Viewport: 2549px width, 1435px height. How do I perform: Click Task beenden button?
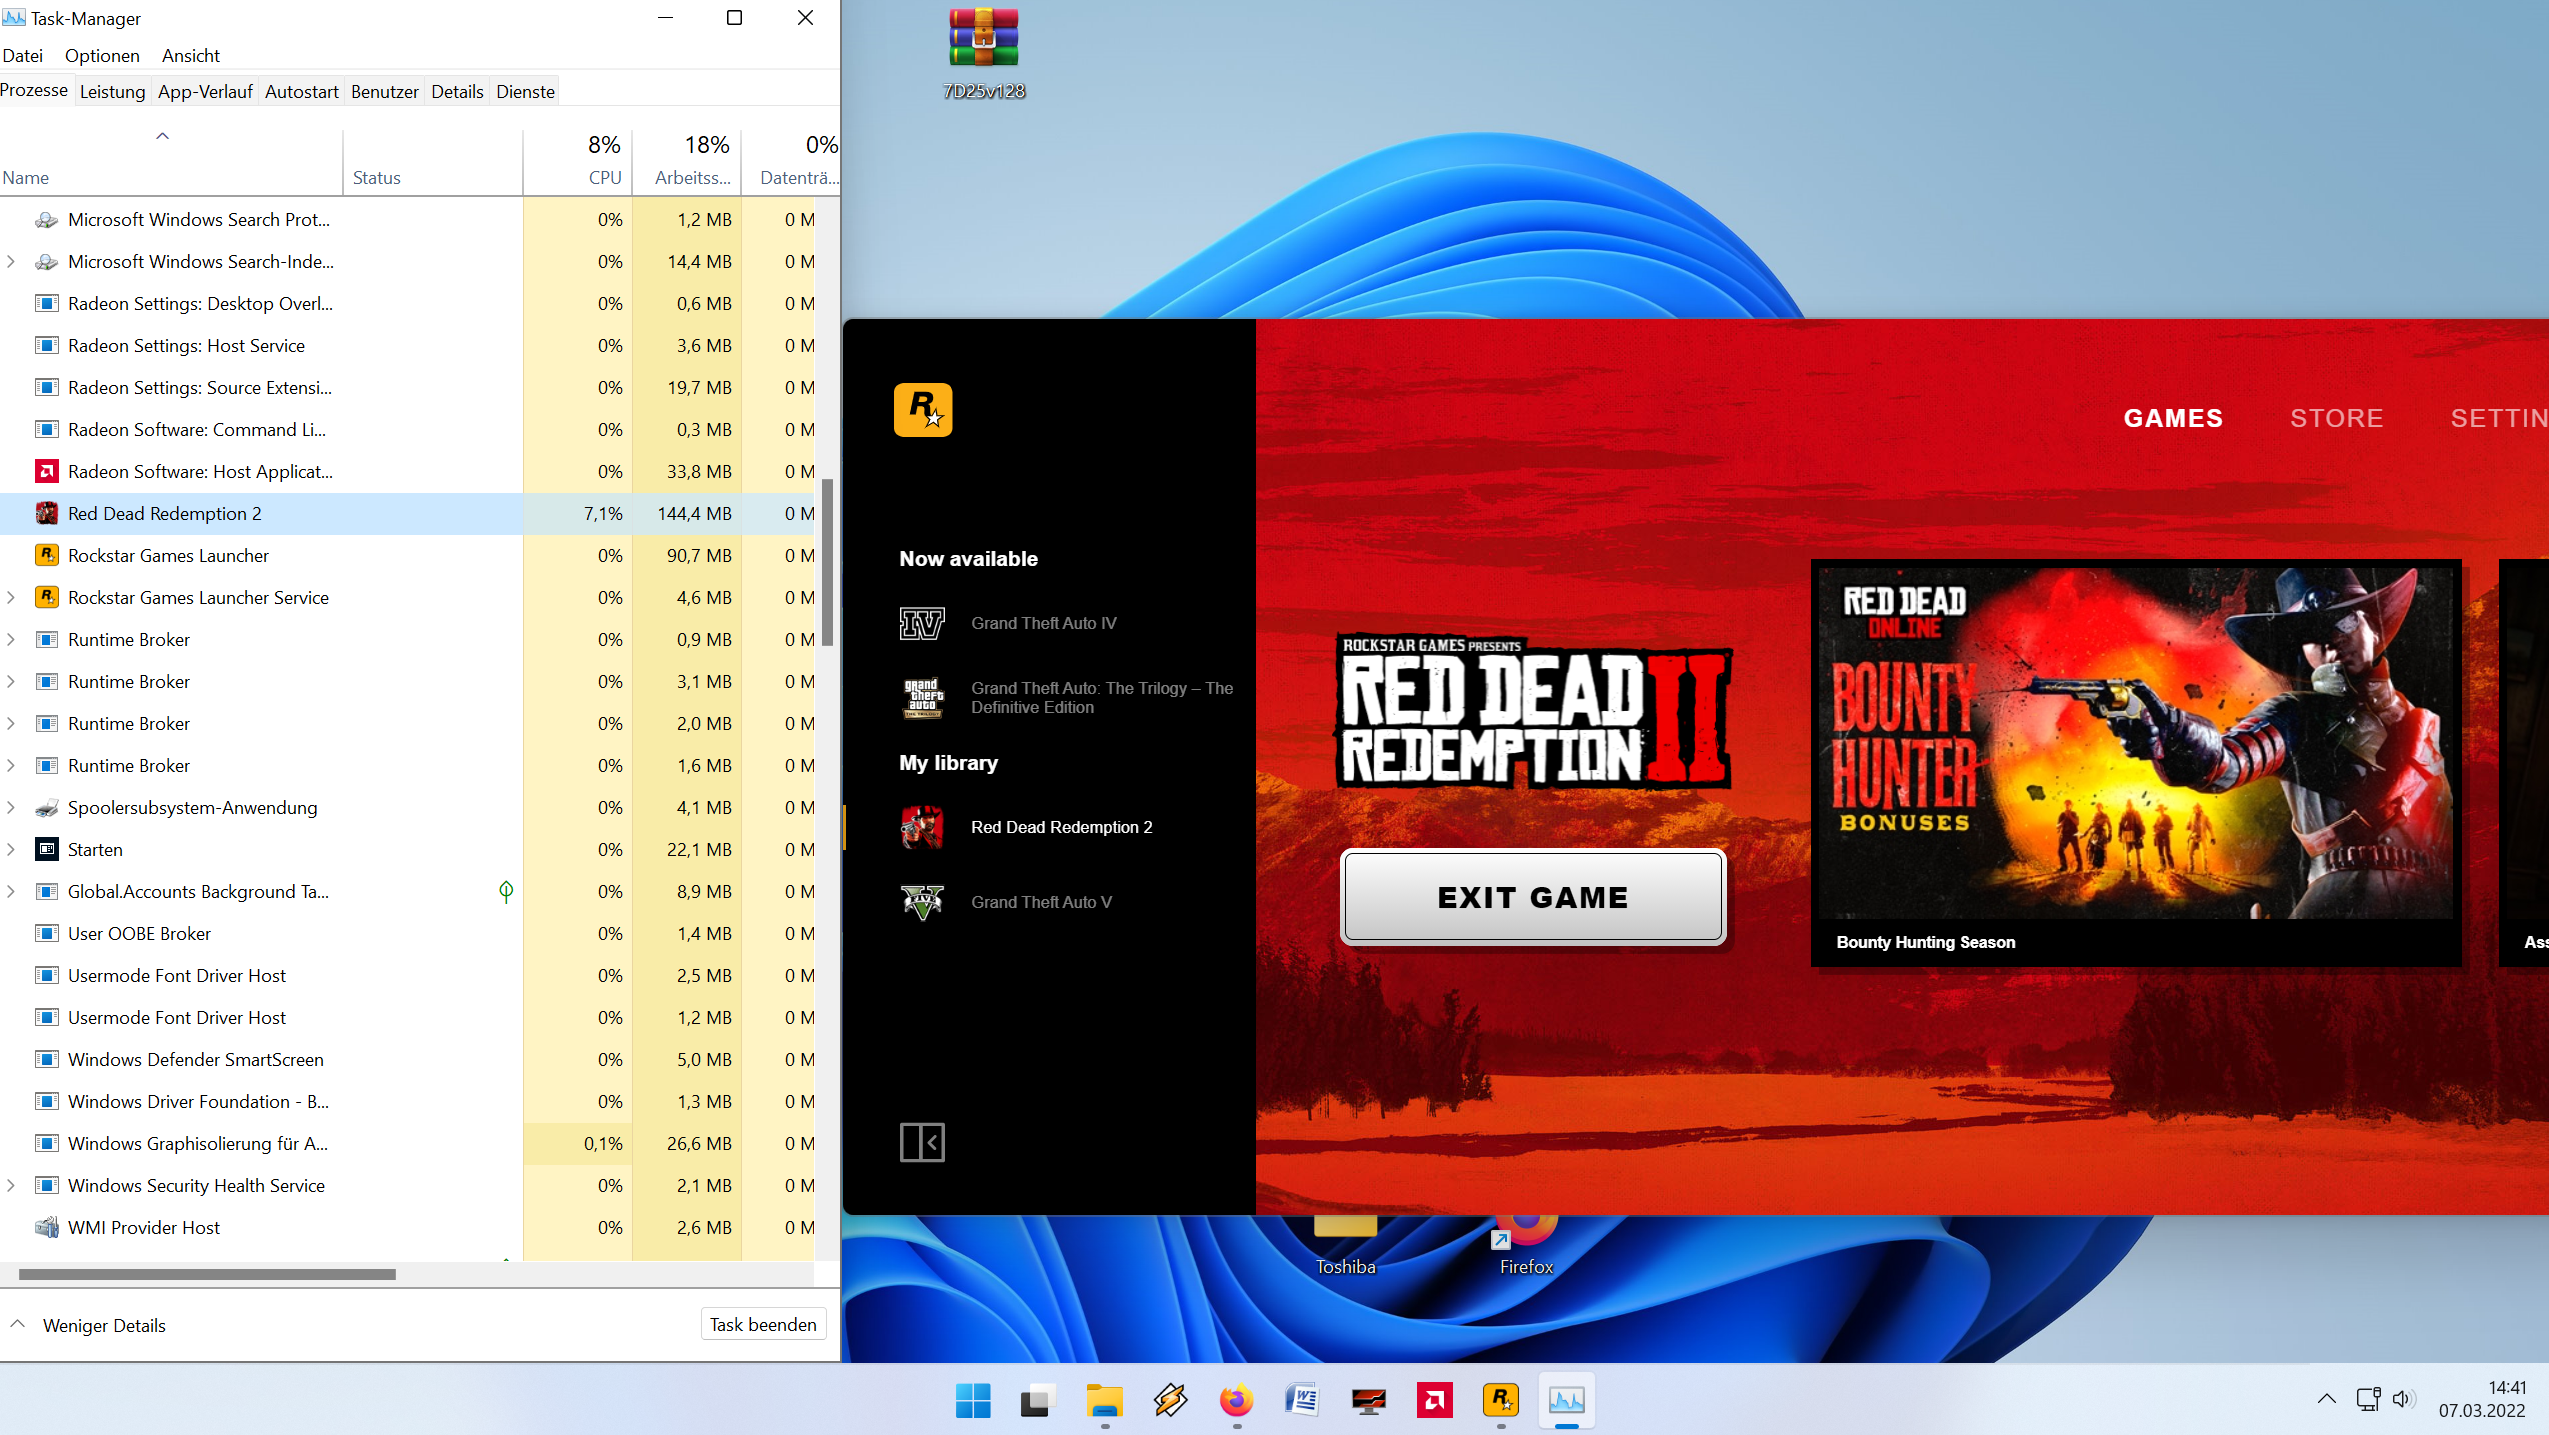(763, 1324)
